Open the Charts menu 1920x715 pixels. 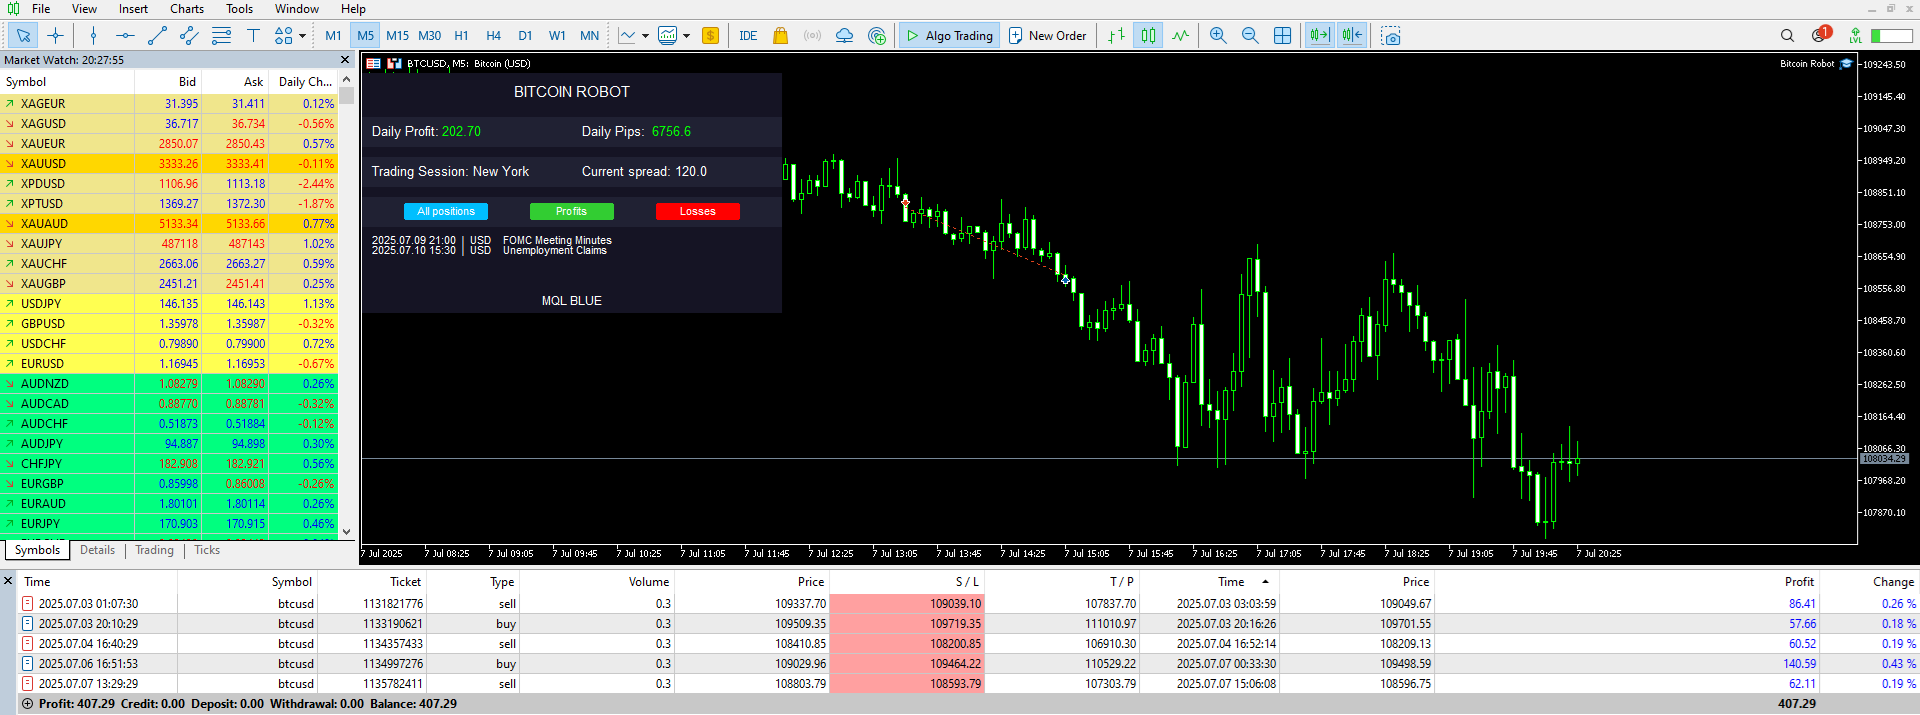coord(187,9)
